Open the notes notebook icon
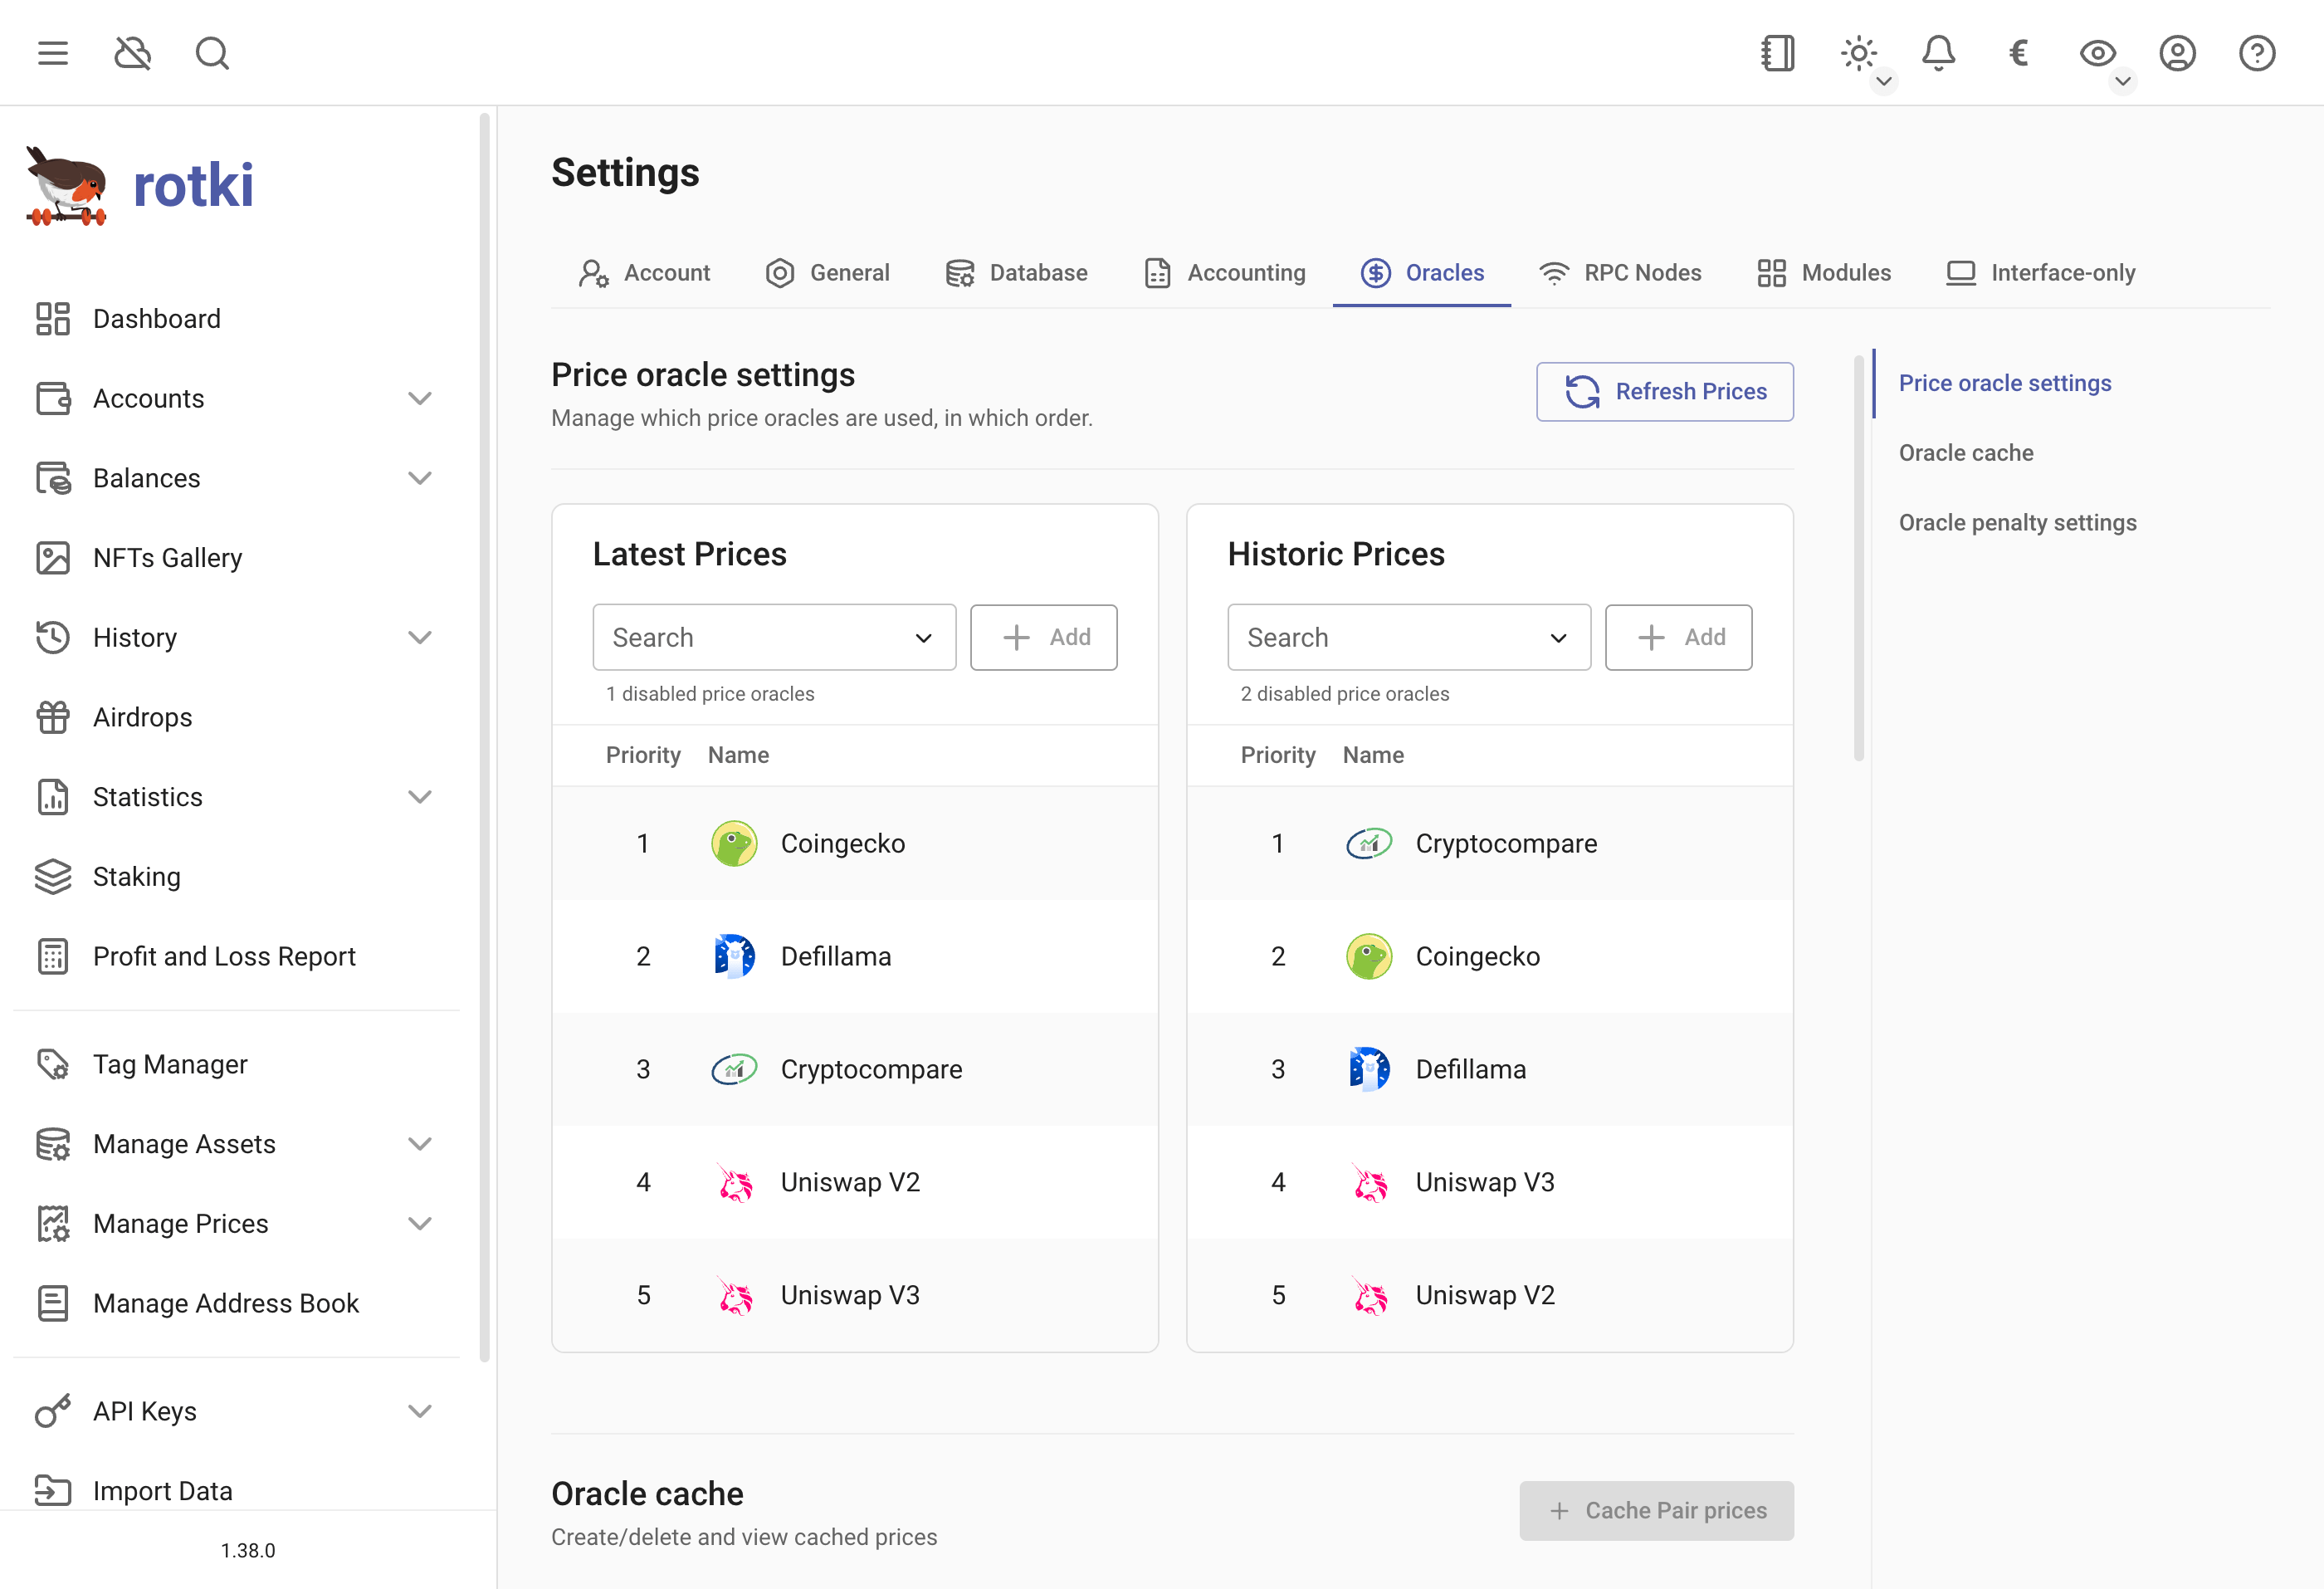The height and width of the screenshot is (1589, 2324). tap(1778, 53)
